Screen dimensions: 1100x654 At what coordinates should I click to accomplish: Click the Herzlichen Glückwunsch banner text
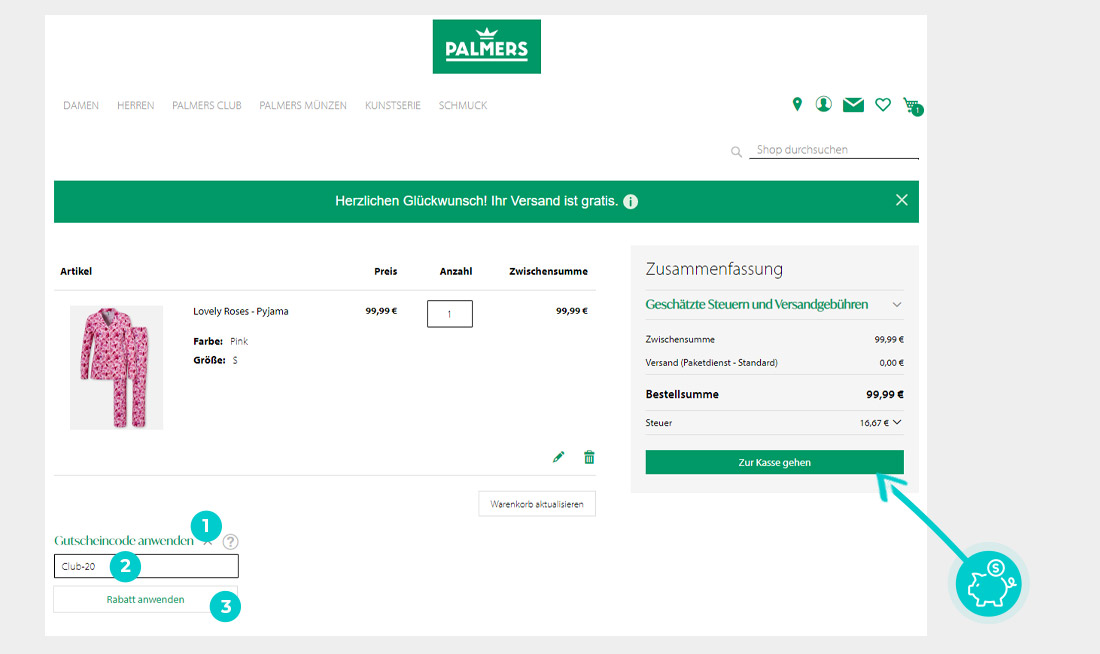pos(476,201)
